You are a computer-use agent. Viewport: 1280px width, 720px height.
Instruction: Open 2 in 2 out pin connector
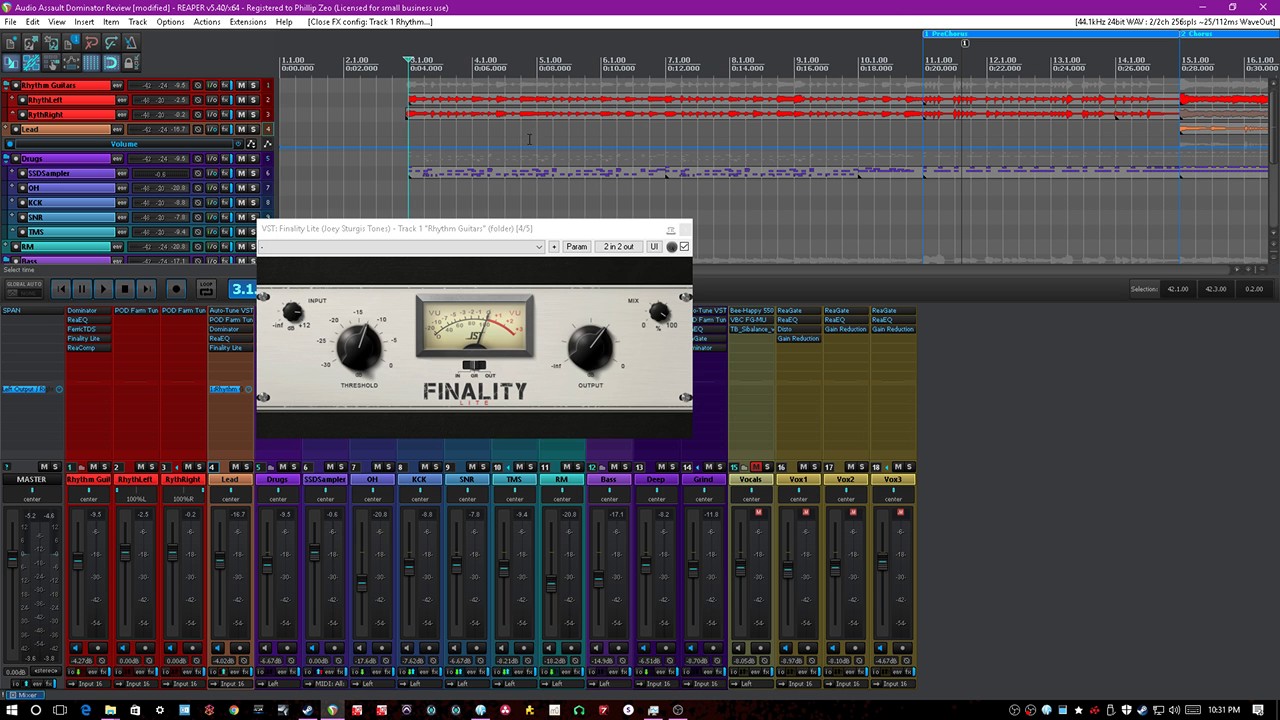point(618,246)
